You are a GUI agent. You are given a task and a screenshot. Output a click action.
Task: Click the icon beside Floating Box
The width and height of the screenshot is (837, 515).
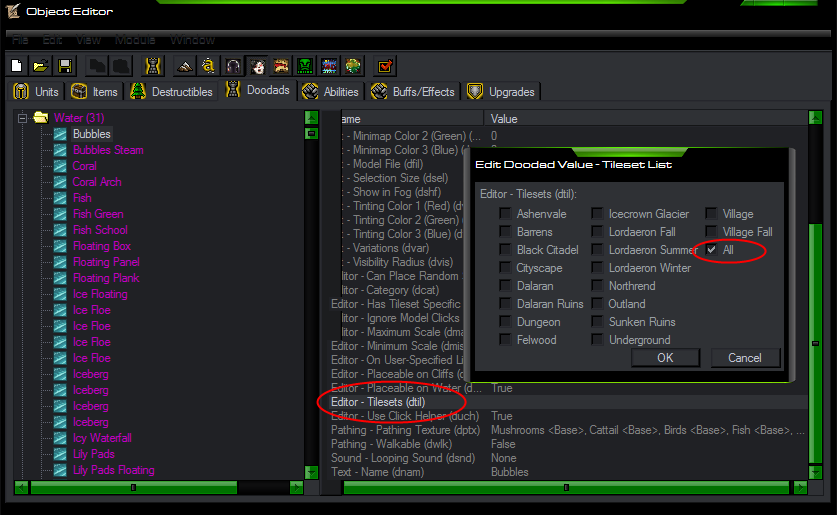[60, 246]
